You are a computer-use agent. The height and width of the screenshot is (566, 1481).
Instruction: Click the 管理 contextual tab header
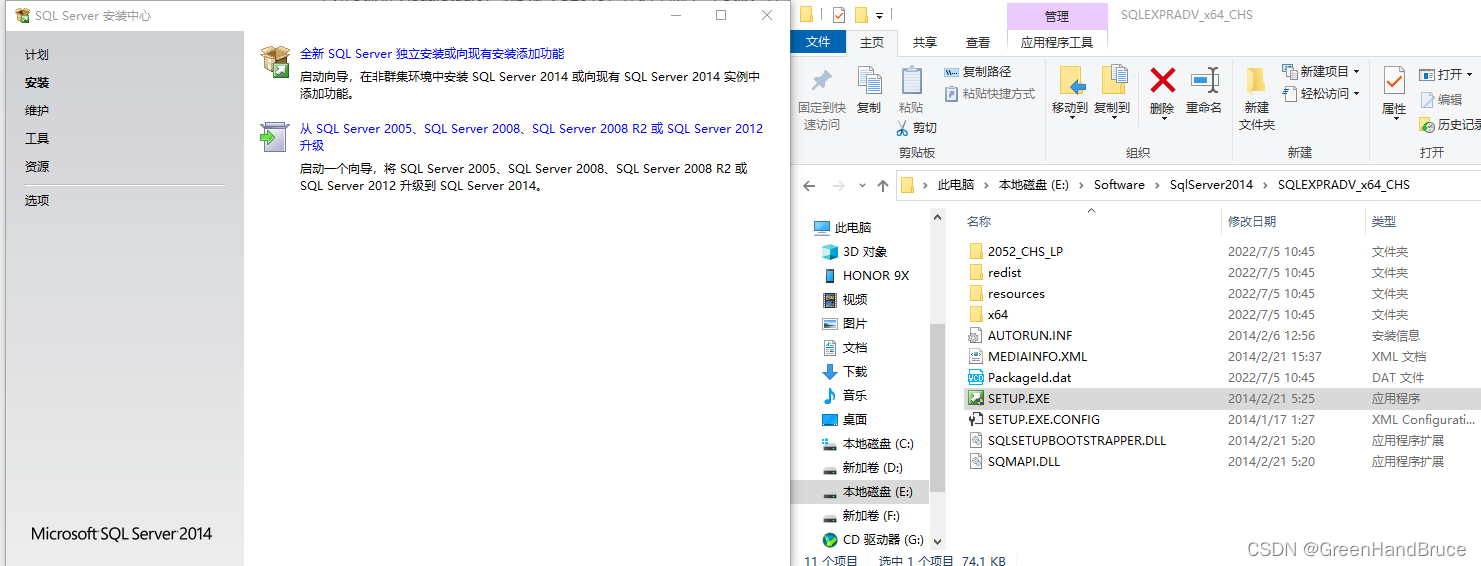tap(1057, 16)
